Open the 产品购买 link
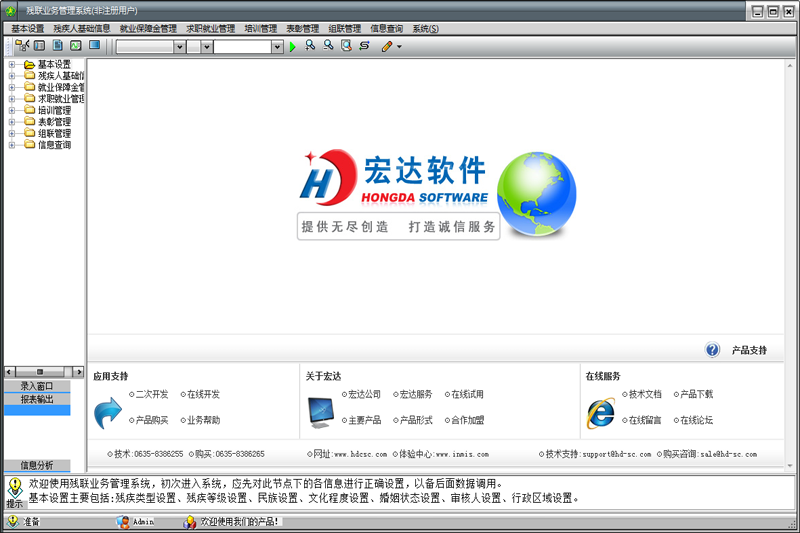The width and height of the screenshot is (800, 533). tap(152, 420)
